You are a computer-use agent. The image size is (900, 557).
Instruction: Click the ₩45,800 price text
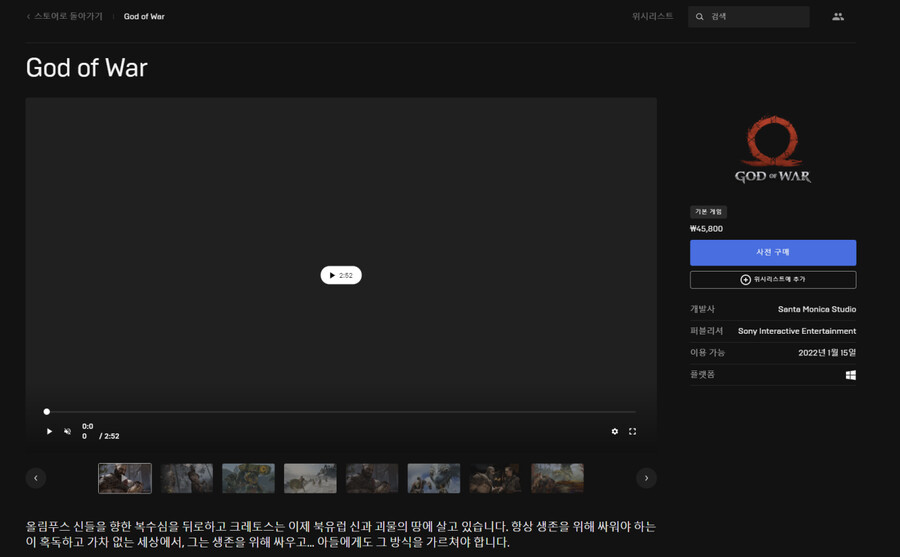pos(707,229)
